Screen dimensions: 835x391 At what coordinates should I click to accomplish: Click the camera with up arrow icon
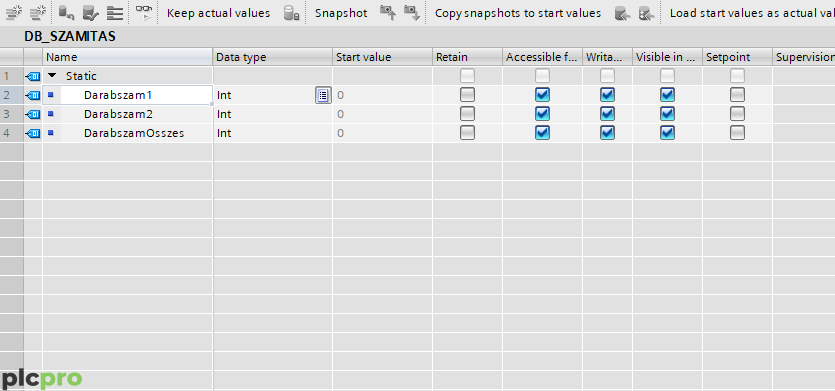tap(388, 12)
